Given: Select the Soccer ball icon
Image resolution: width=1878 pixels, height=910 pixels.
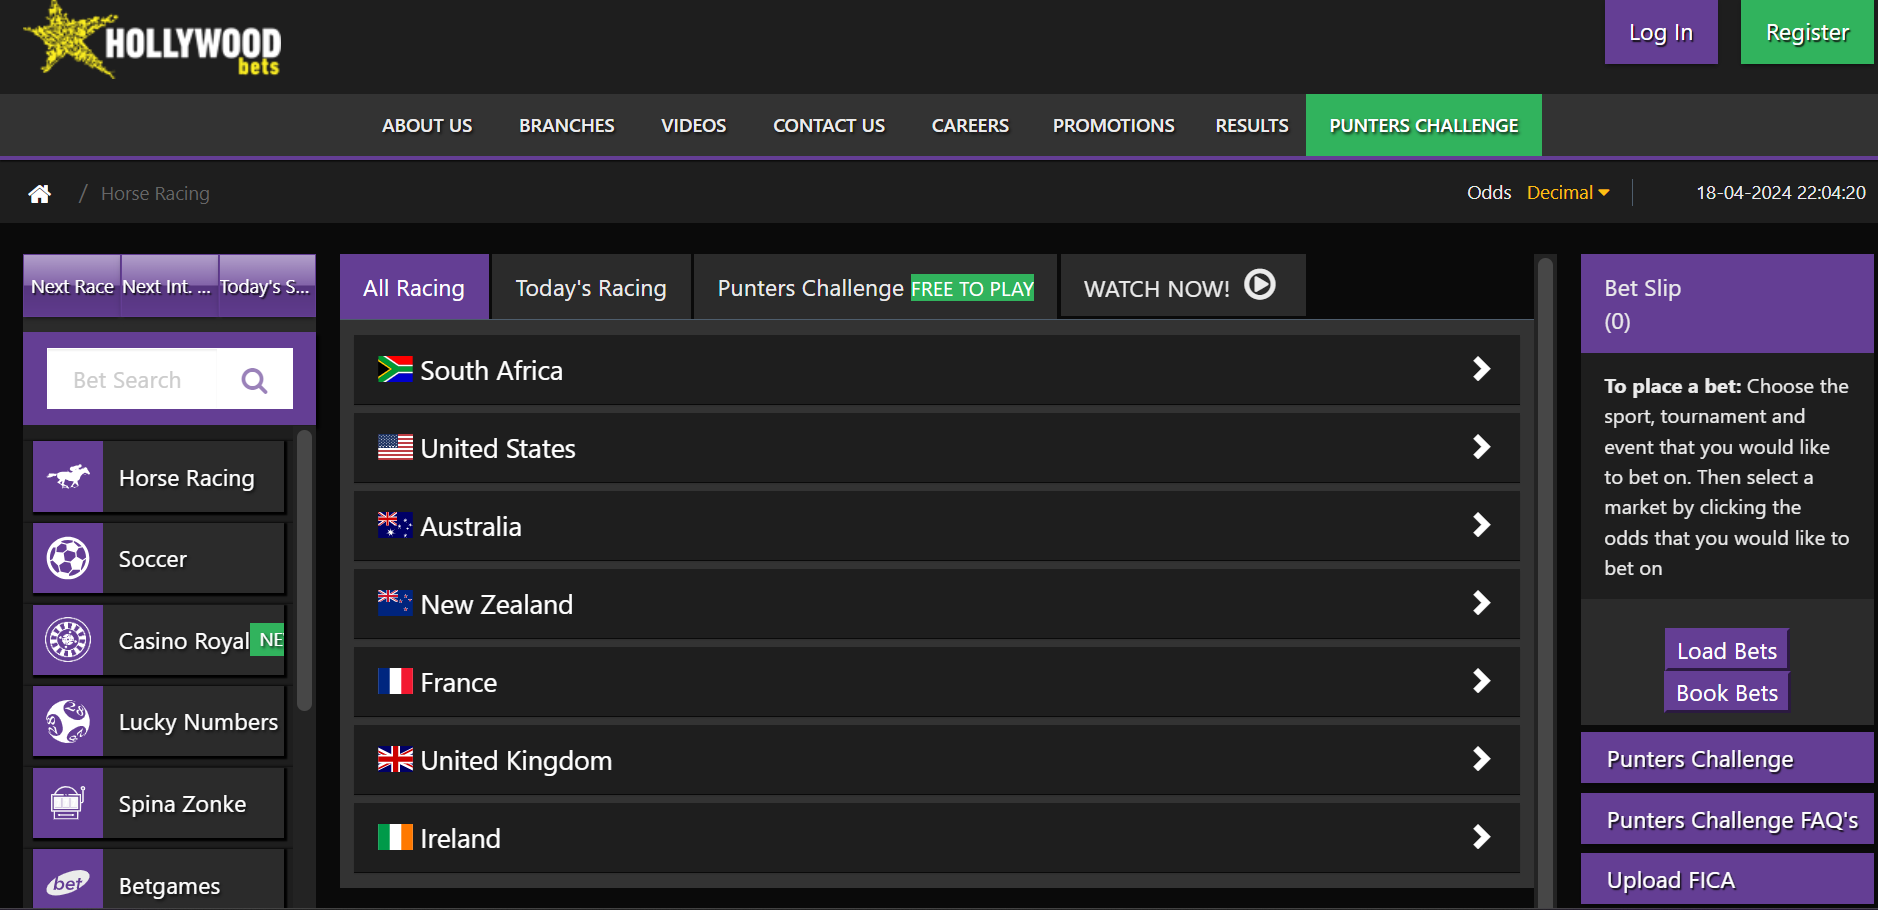Looking at the screenshot, I should click(68, 558).
